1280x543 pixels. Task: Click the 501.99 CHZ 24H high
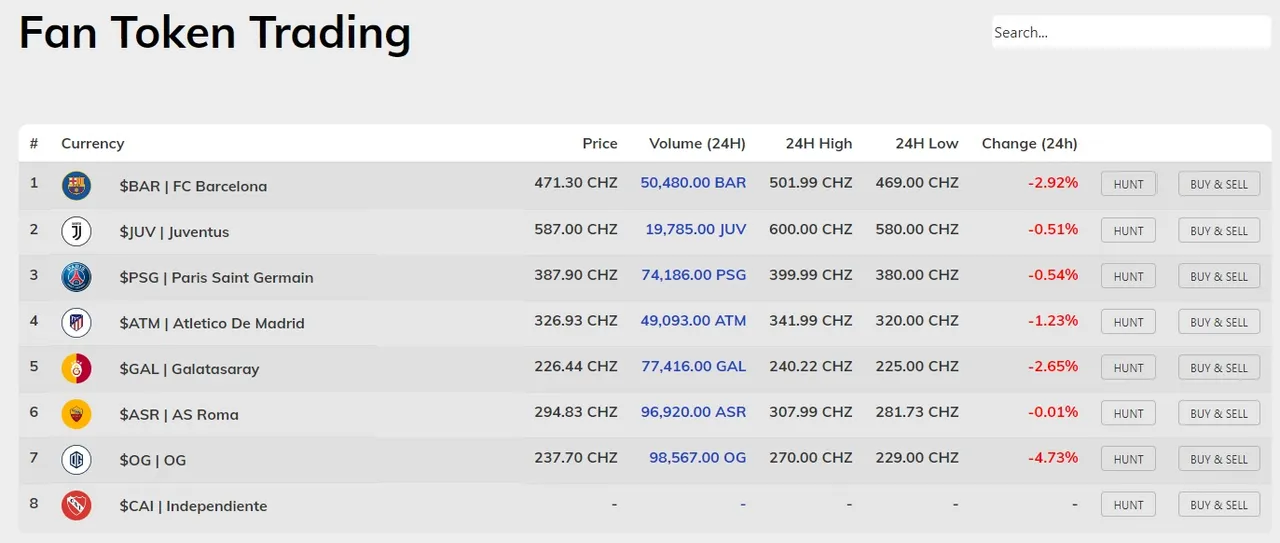click(811, 183)
